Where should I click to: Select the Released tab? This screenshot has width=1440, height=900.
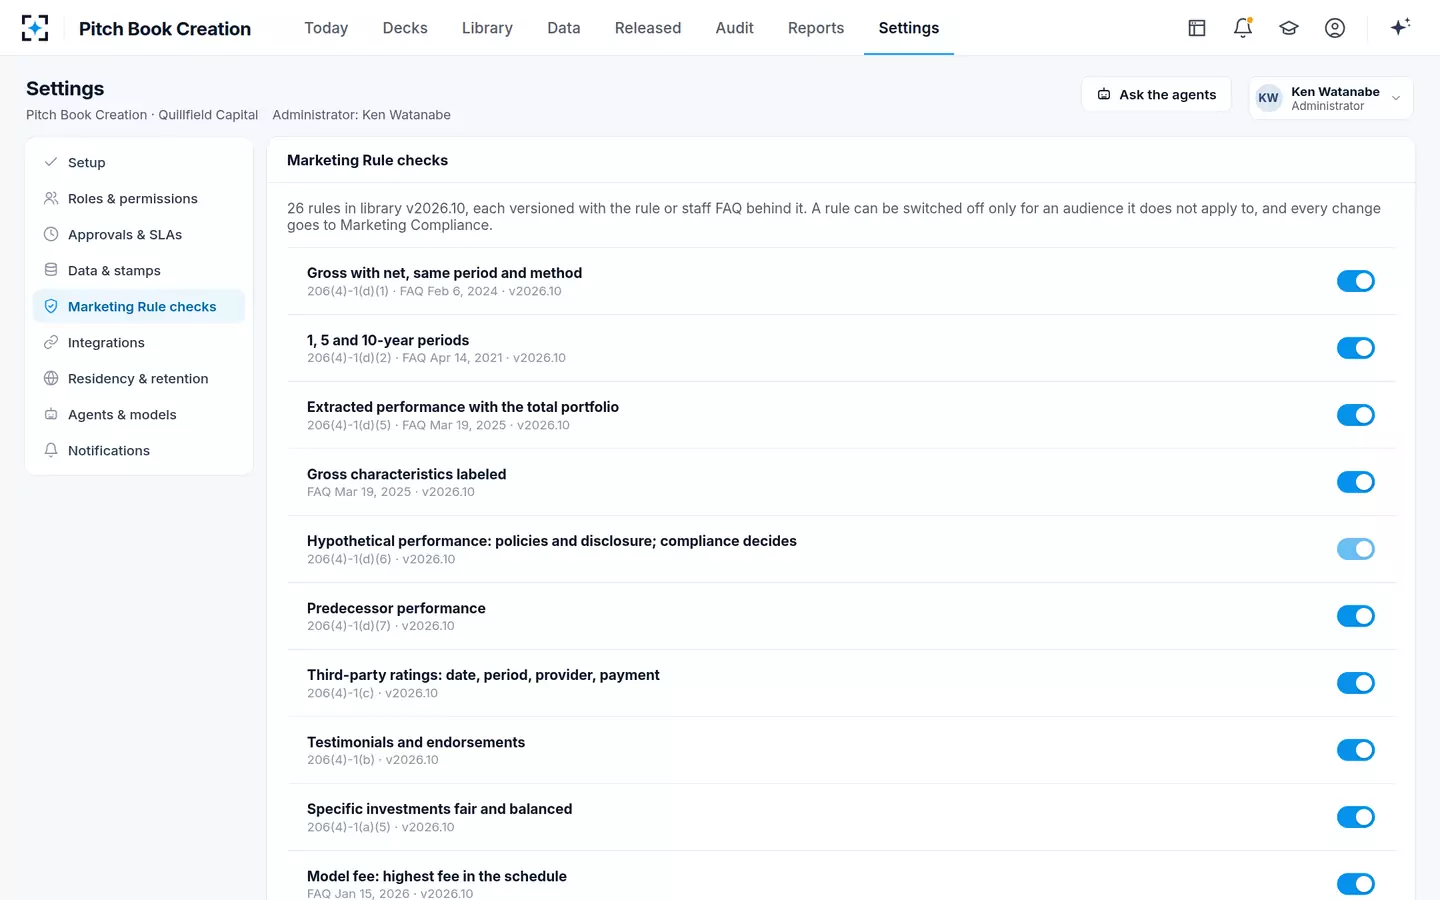(648, 28)
